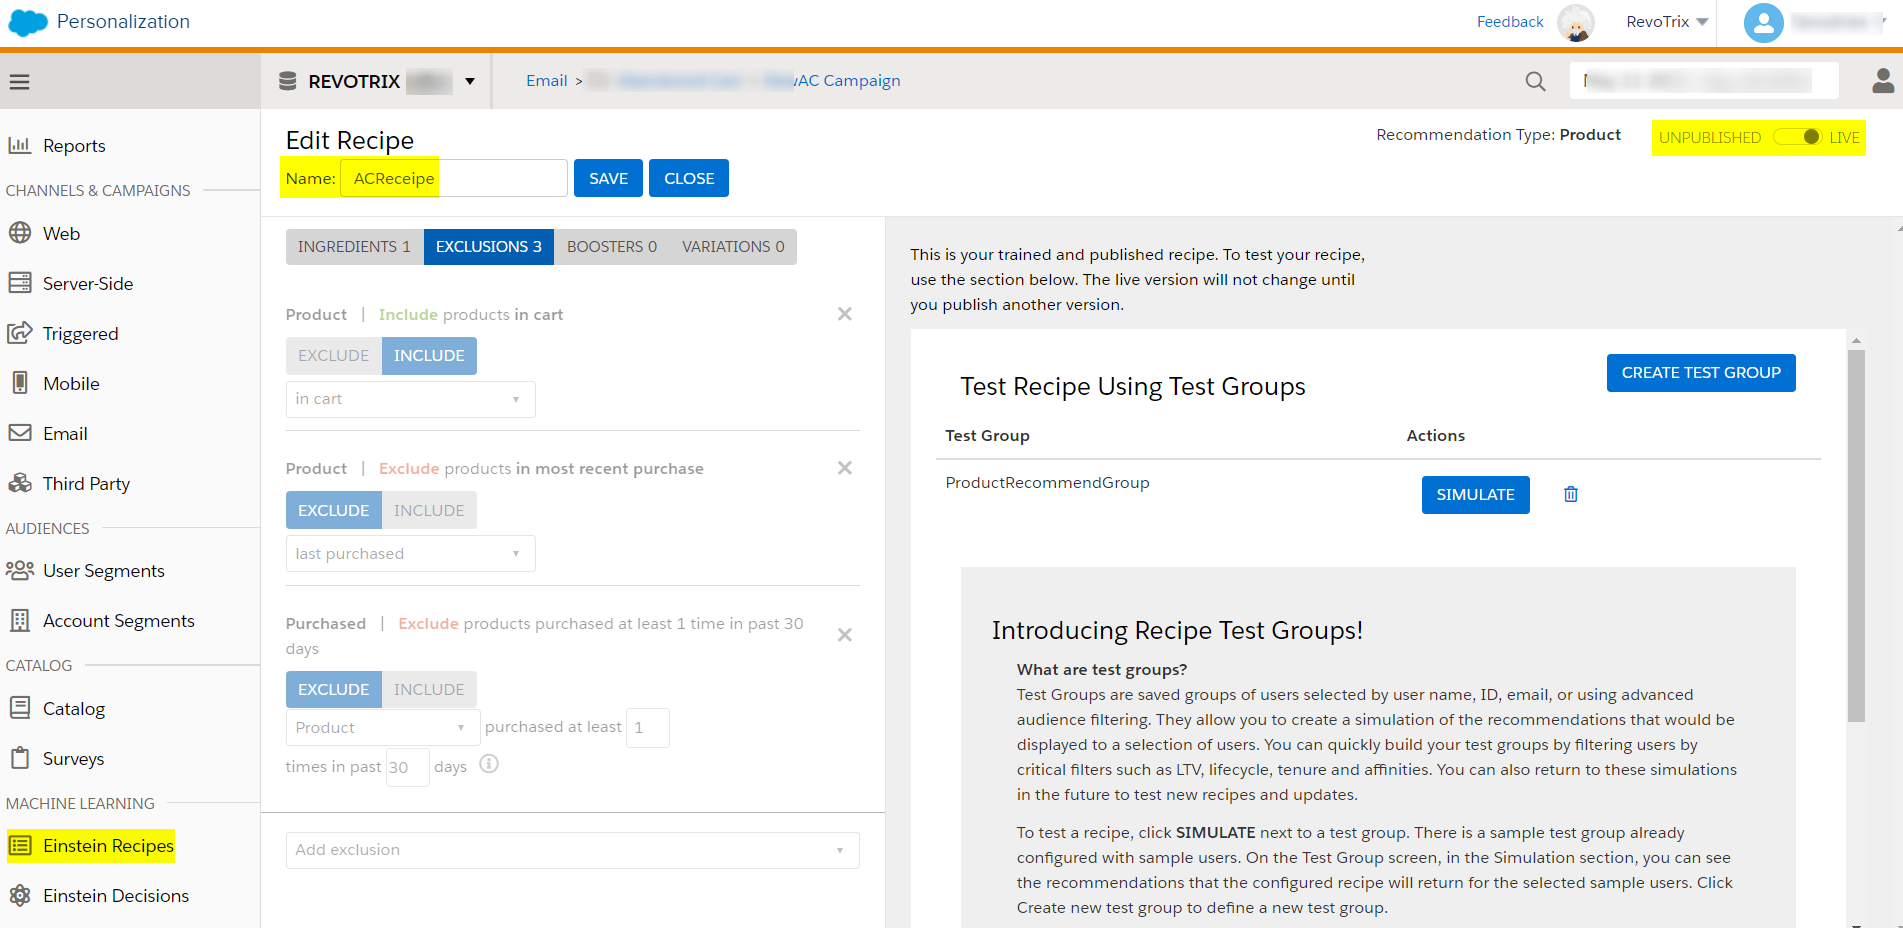Click the Email breadcrumb link
The width and height of the screenshot is (1903, 928).
547,81
